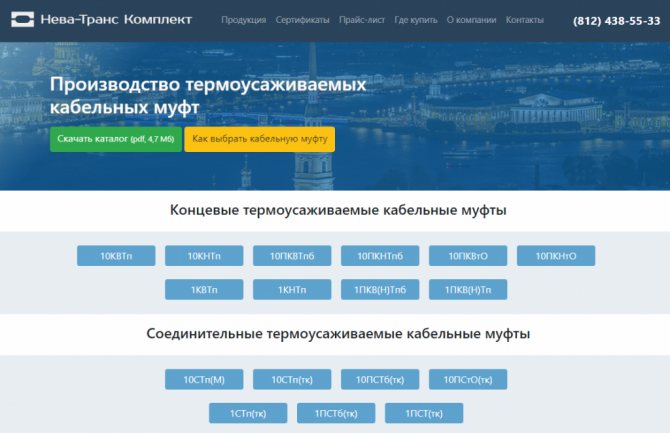670x433 pixels.
Task: Select the 10КВТп product button
Action: click(x=116, y=256)
